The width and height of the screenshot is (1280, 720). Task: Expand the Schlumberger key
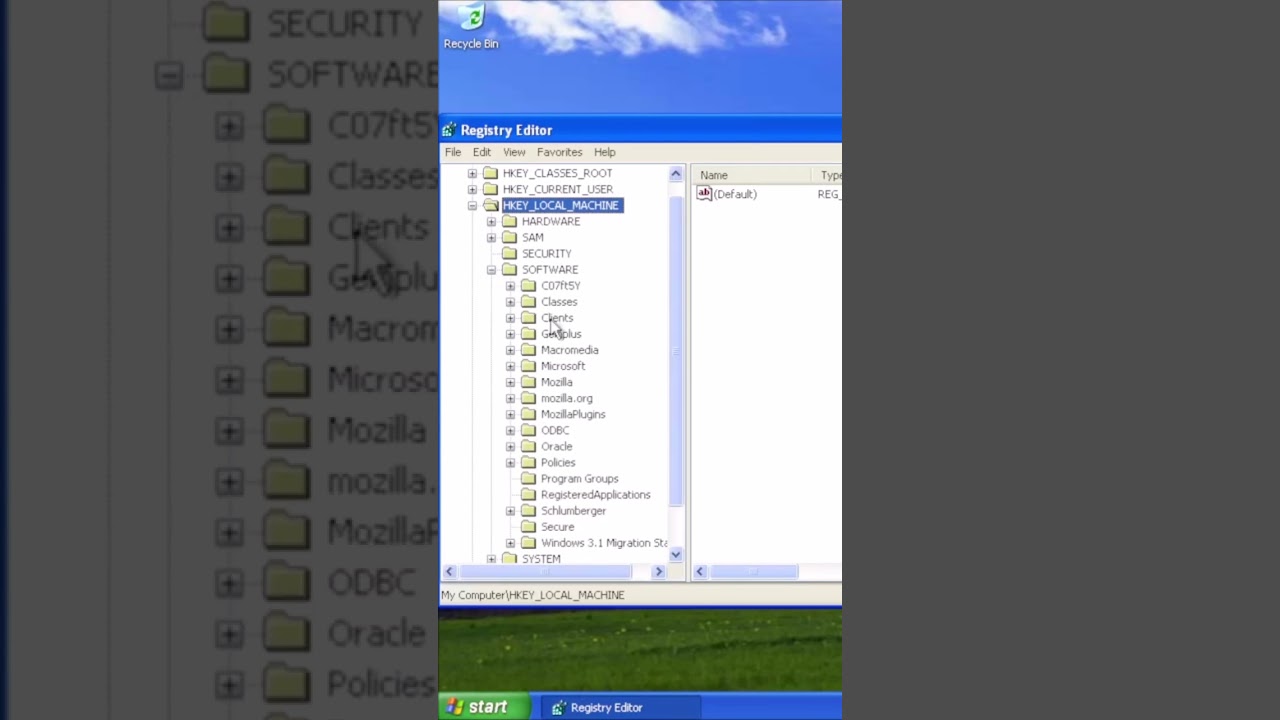click(x=510, y=511)
